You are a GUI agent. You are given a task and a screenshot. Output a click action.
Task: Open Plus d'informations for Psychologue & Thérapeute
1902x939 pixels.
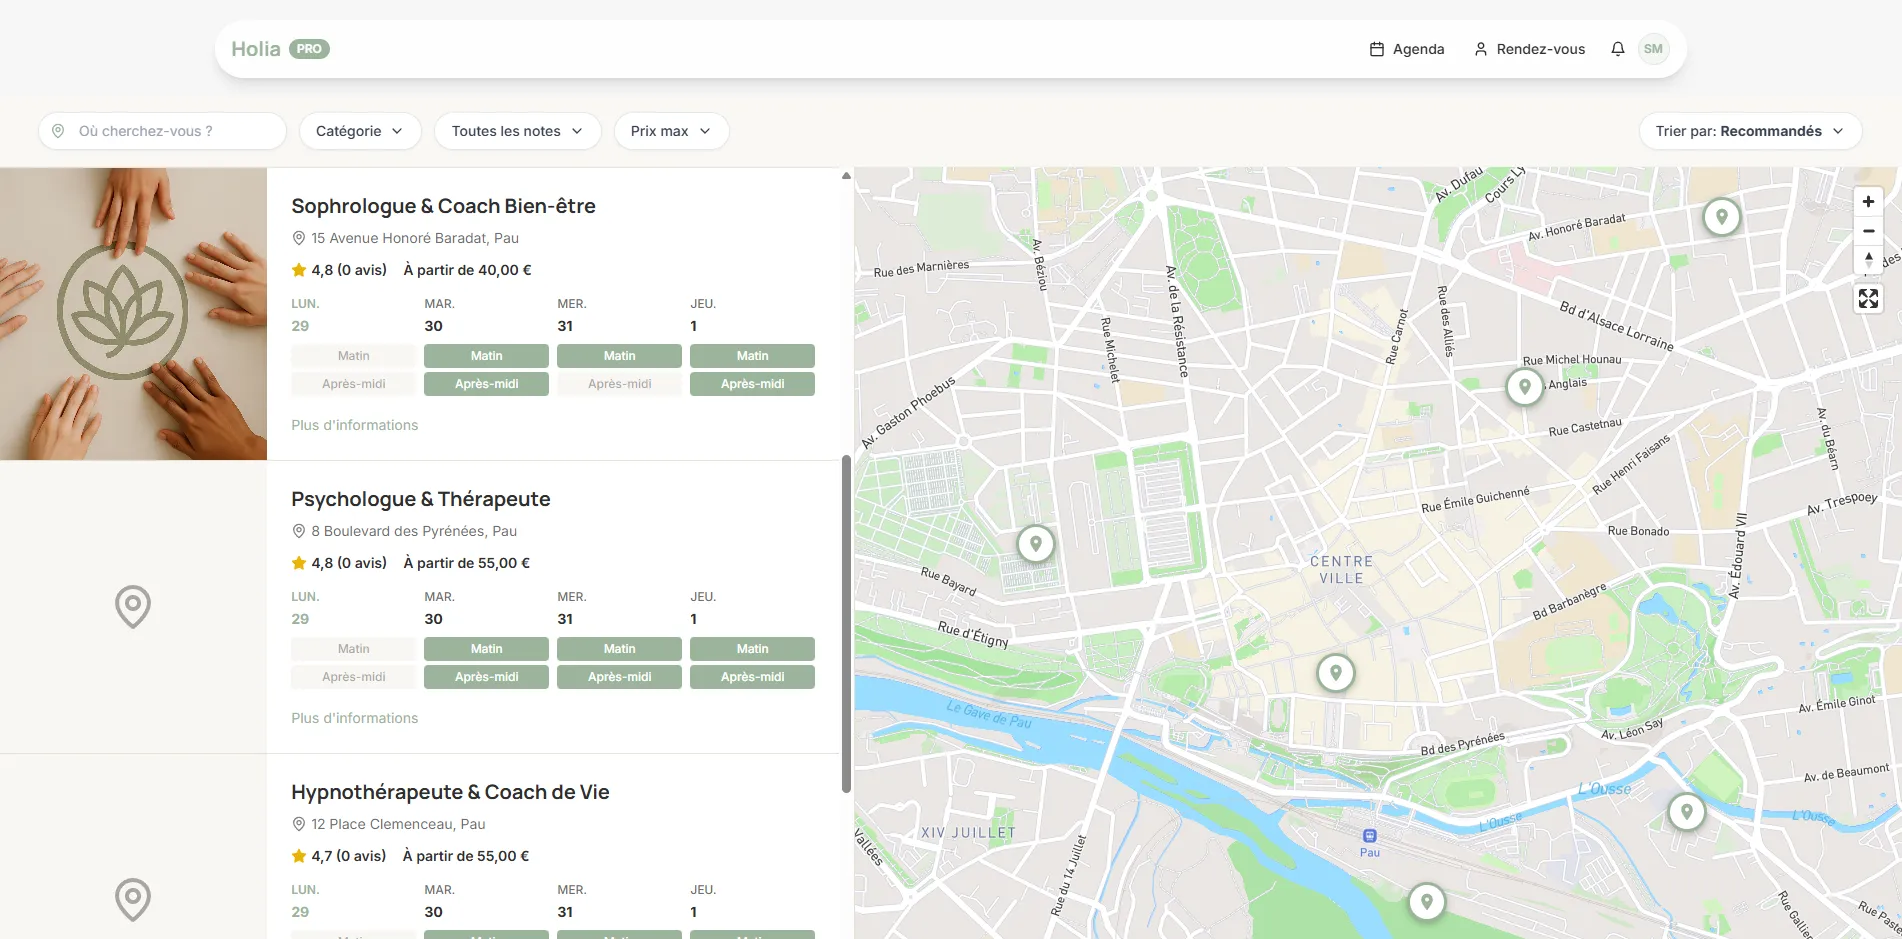coord(354,717)
